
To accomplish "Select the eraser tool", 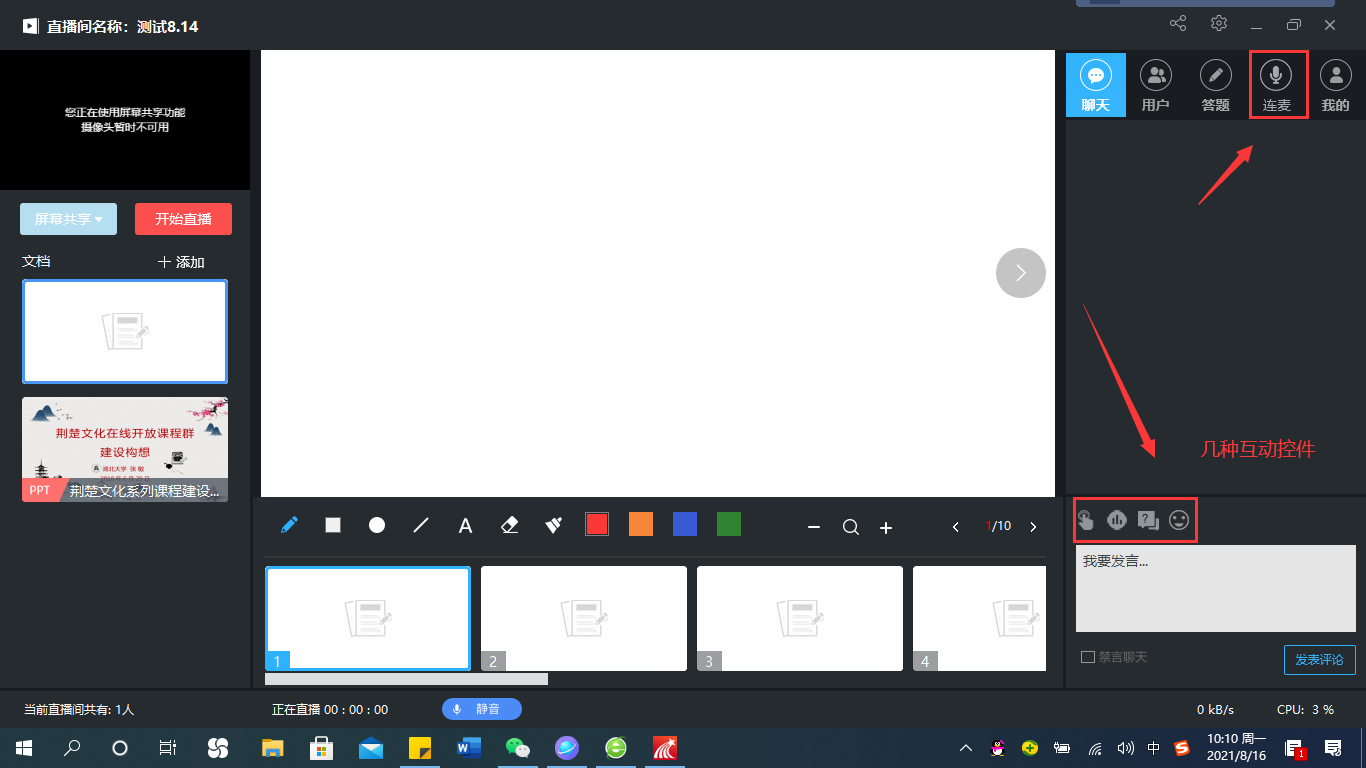I will click(x=509, y=525).
